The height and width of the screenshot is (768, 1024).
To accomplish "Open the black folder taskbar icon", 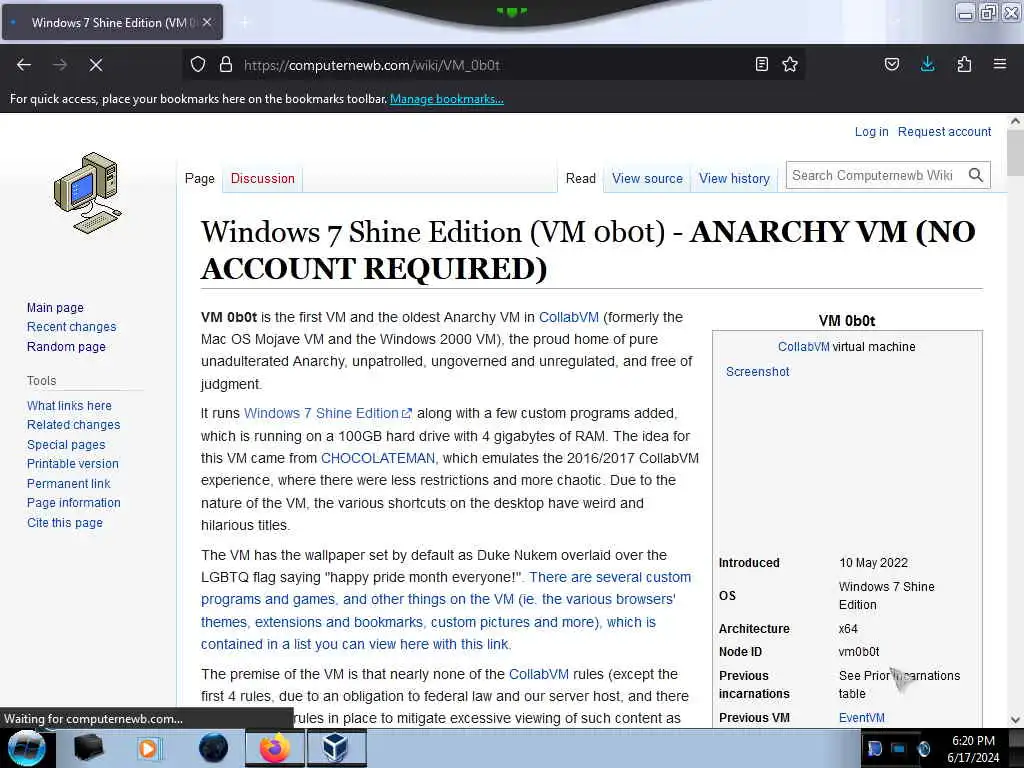I will pyautogui.click(x=88, y=748).
